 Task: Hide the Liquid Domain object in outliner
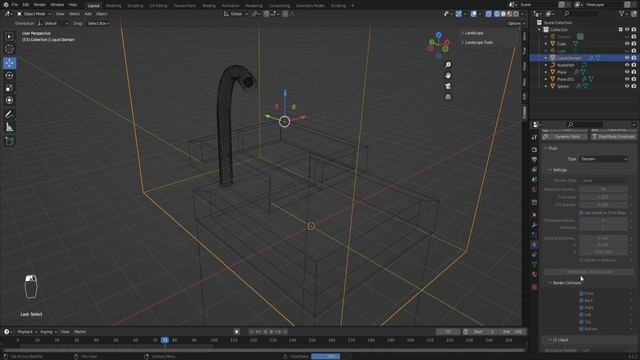click(x=627, y=58)
